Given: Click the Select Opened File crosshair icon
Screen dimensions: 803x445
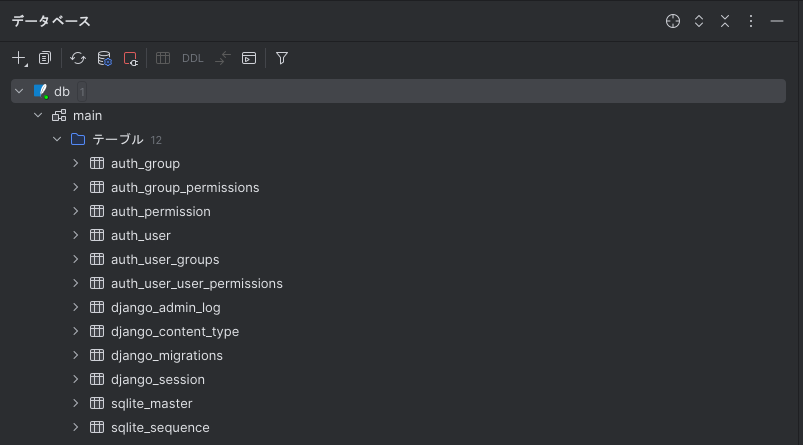Looking at the screenshot, I should click(x=673, y=21).
